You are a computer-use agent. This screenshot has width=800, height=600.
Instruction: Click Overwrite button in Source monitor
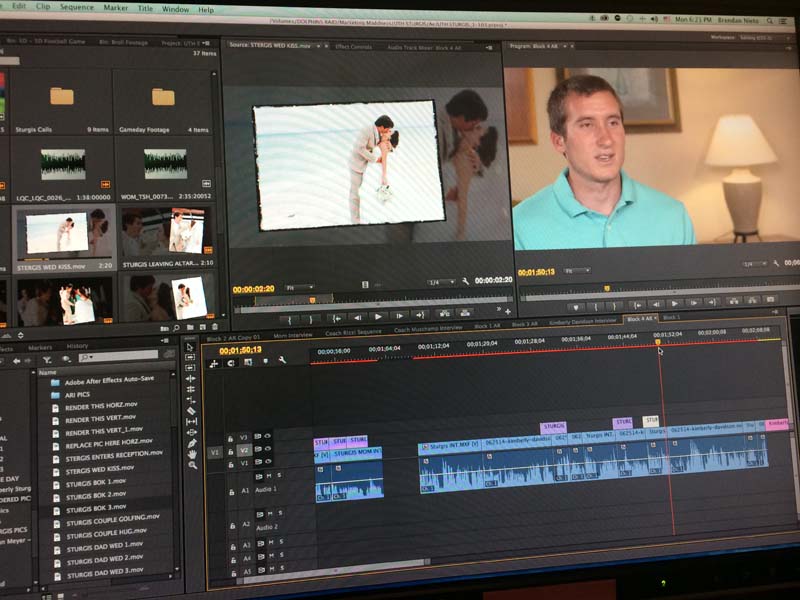[465, 312]
